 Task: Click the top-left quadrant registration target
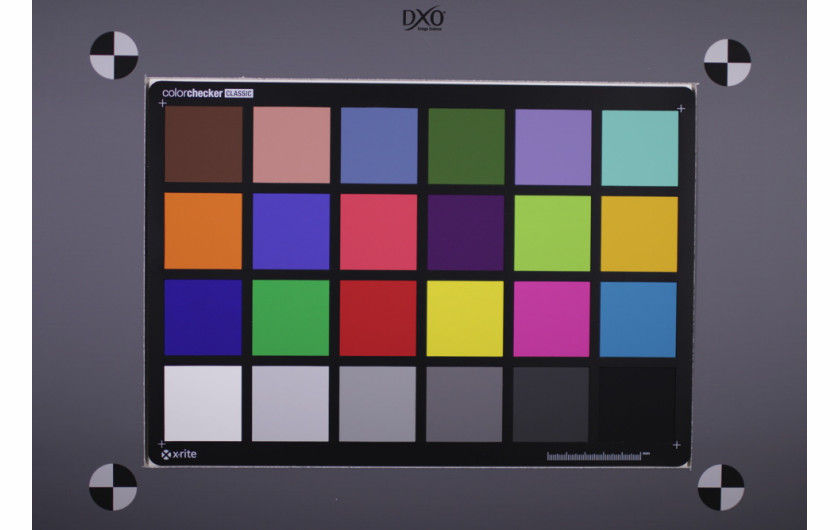(114, 55)
